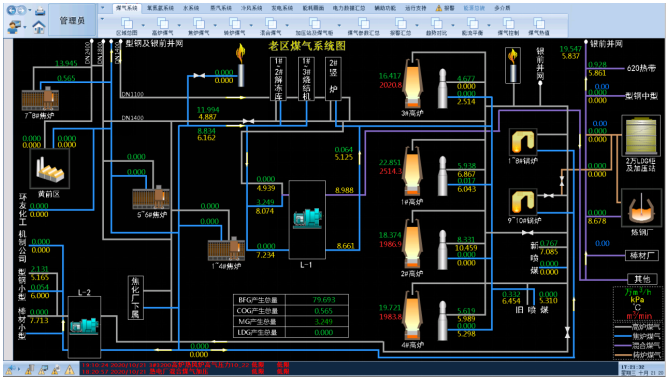Click the home icon in top-left corner
This screenshot has height=381, width=668.
(x=39, y=27)
